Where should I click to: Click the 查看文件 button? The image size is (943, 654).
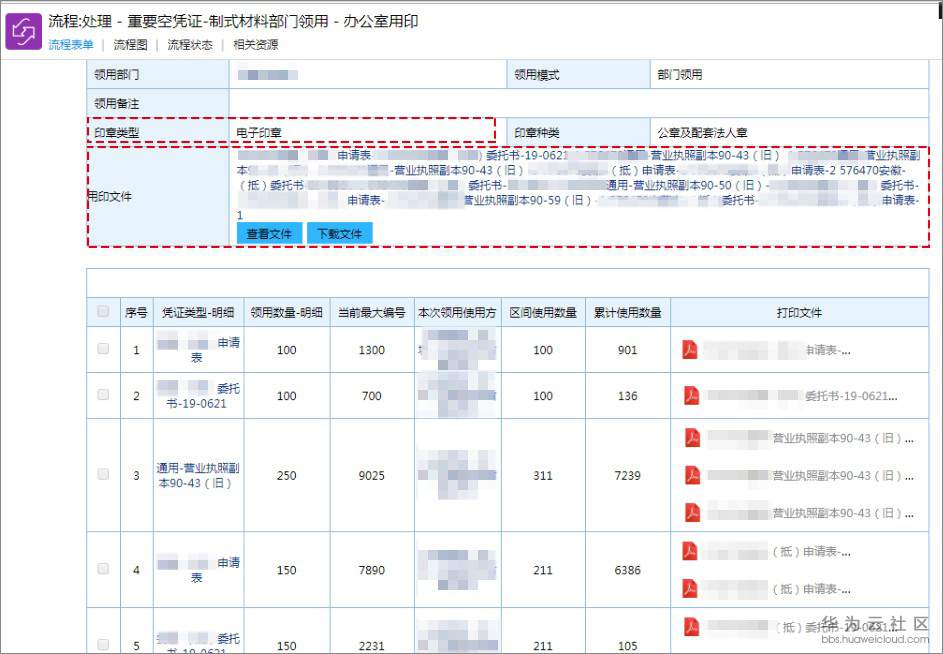[x=269, y=233]
